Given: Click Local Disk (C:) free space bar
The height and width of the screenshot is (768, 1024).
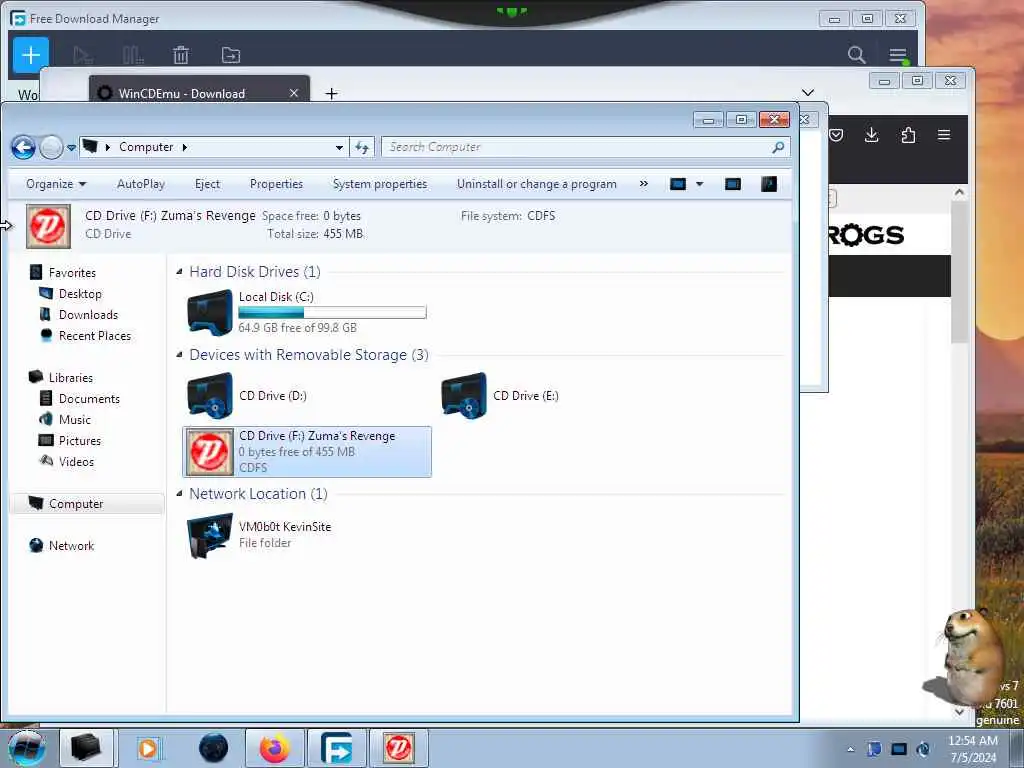Looking at the screenshot, I should click(332, 312).
